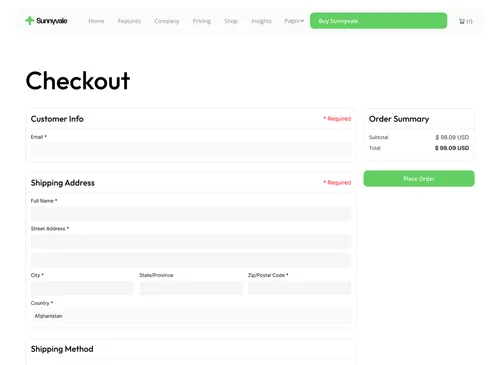Click the State/Province field
Image resolution: width=500 pixels, height=365 pixels.
[191, 288]
